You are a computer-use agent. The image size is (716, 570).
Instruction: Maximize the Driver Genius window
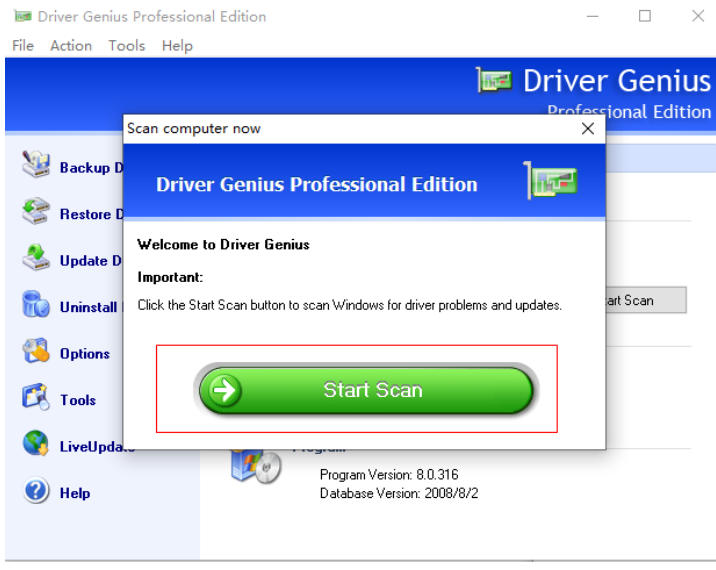click(645, 16)
